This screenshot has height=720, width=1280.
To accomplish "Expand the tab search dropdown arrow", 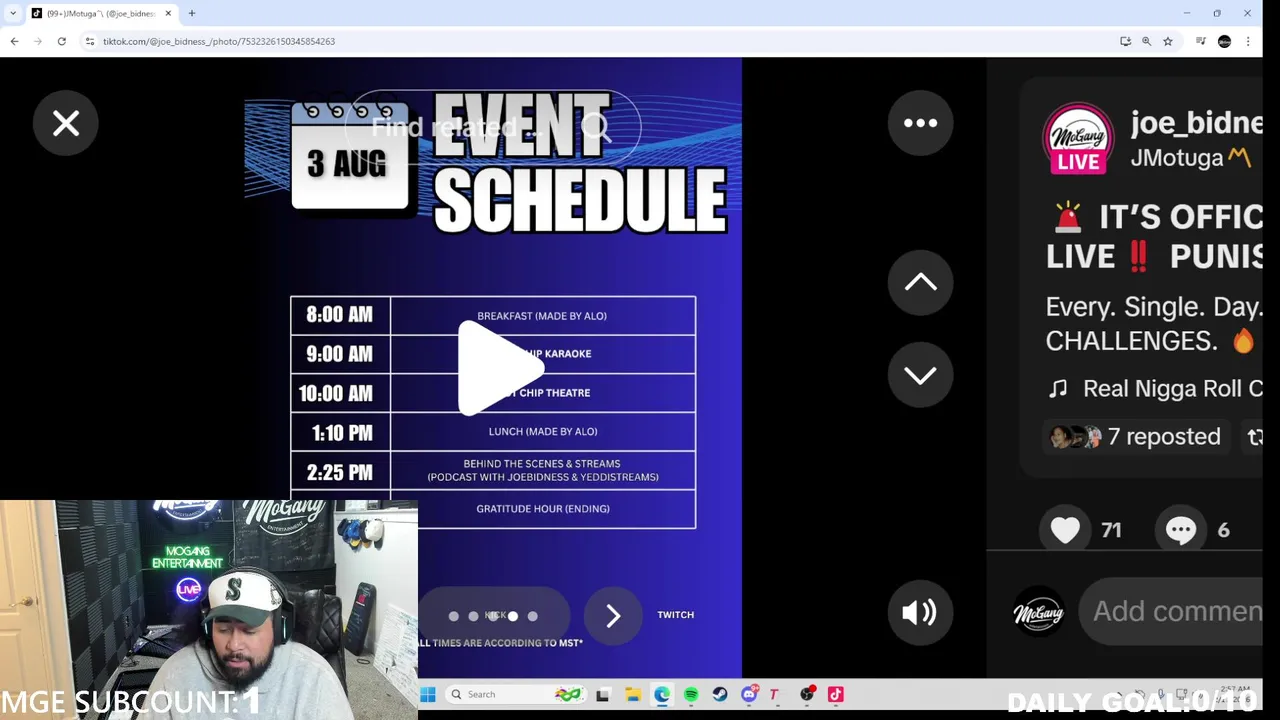I will pos(12,13).
